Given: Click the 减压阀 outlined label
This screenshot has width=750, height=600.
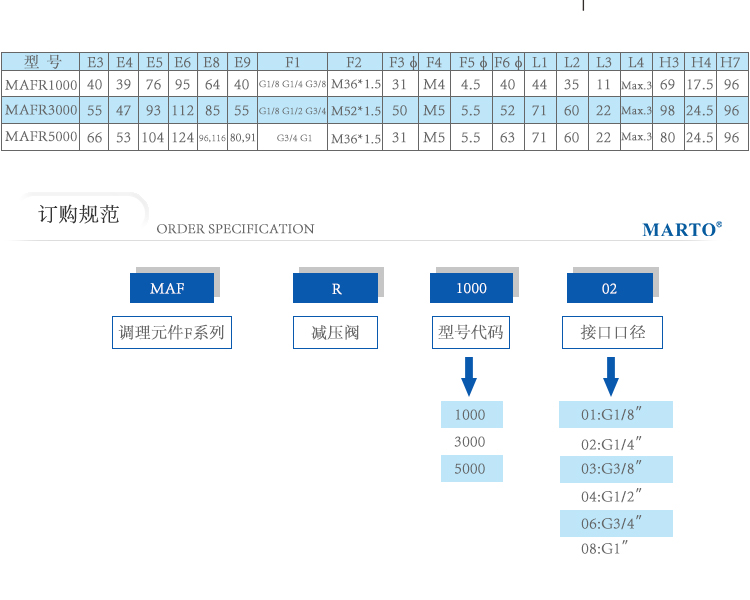Looking at the screenshot, I should [335, 333].
